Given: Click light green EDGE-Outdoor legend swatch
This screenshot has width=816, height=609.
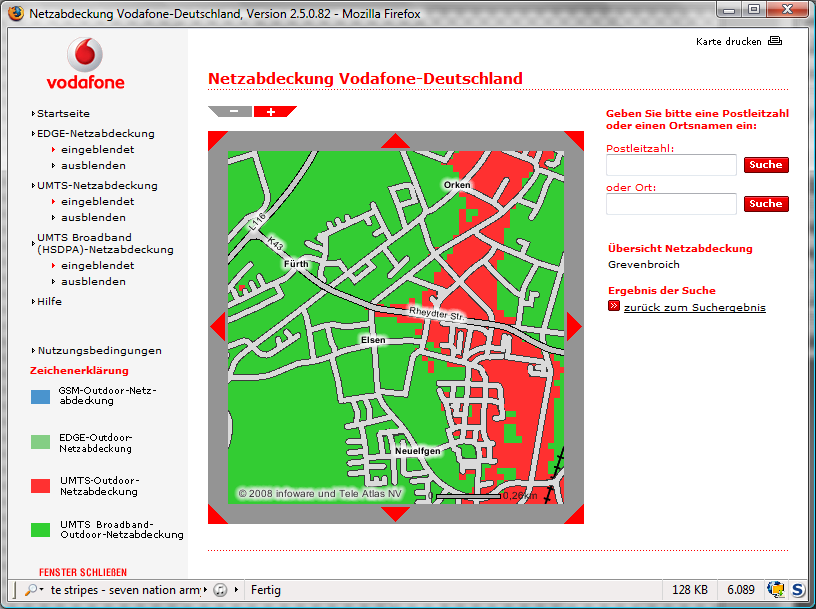Looking at the screenshot, I should click(41, 442).
